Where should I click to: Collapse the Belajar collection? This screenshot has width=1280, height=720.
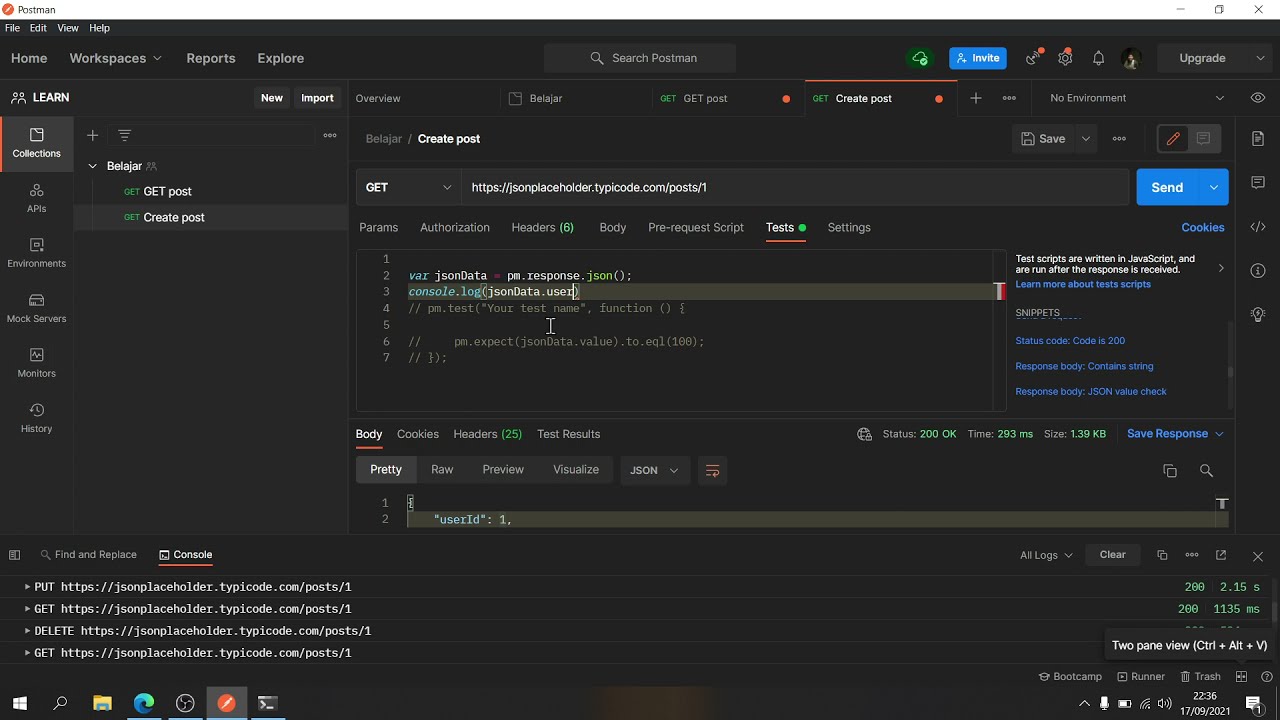pyautogui.click(x=92, y=166)
